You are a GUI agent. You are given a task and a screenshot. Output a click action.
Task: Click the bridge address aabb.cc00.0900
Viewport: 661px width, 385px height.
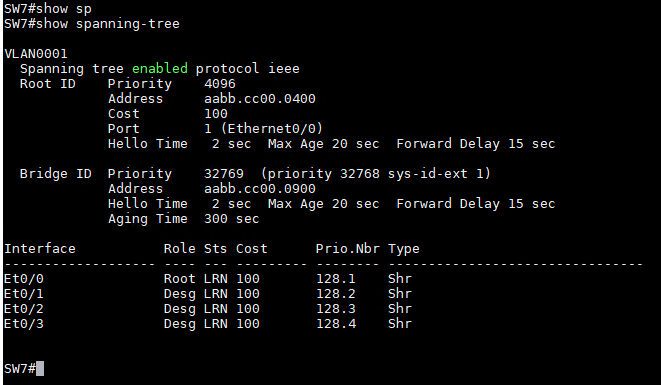[260, 188]
